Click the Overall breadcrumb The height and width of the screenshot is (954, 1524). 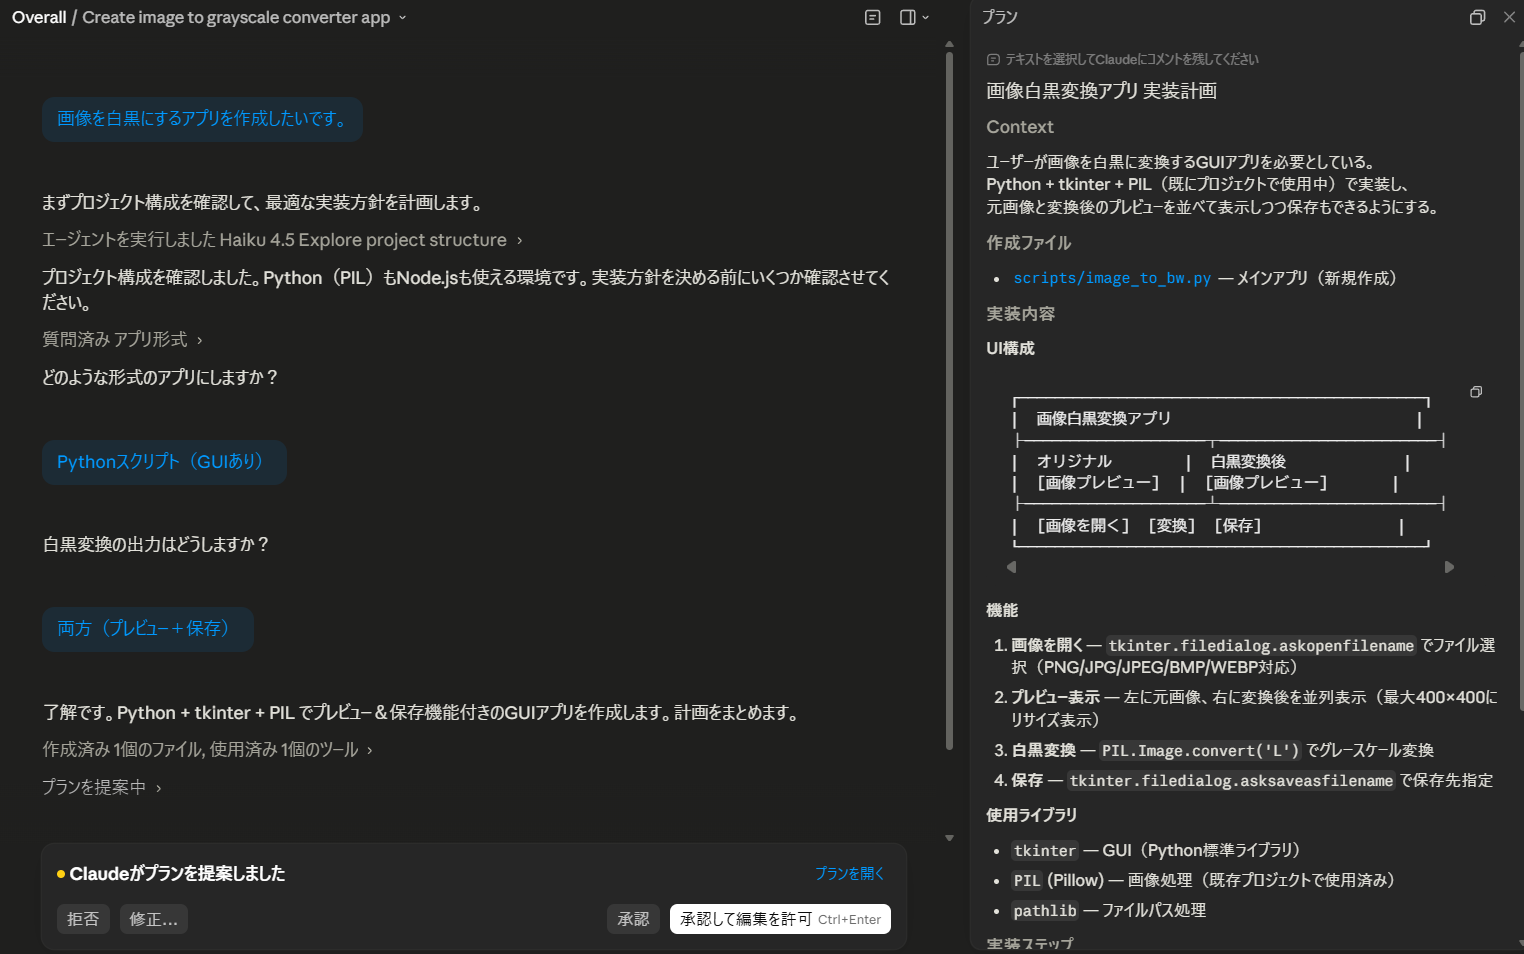point(39,17)
